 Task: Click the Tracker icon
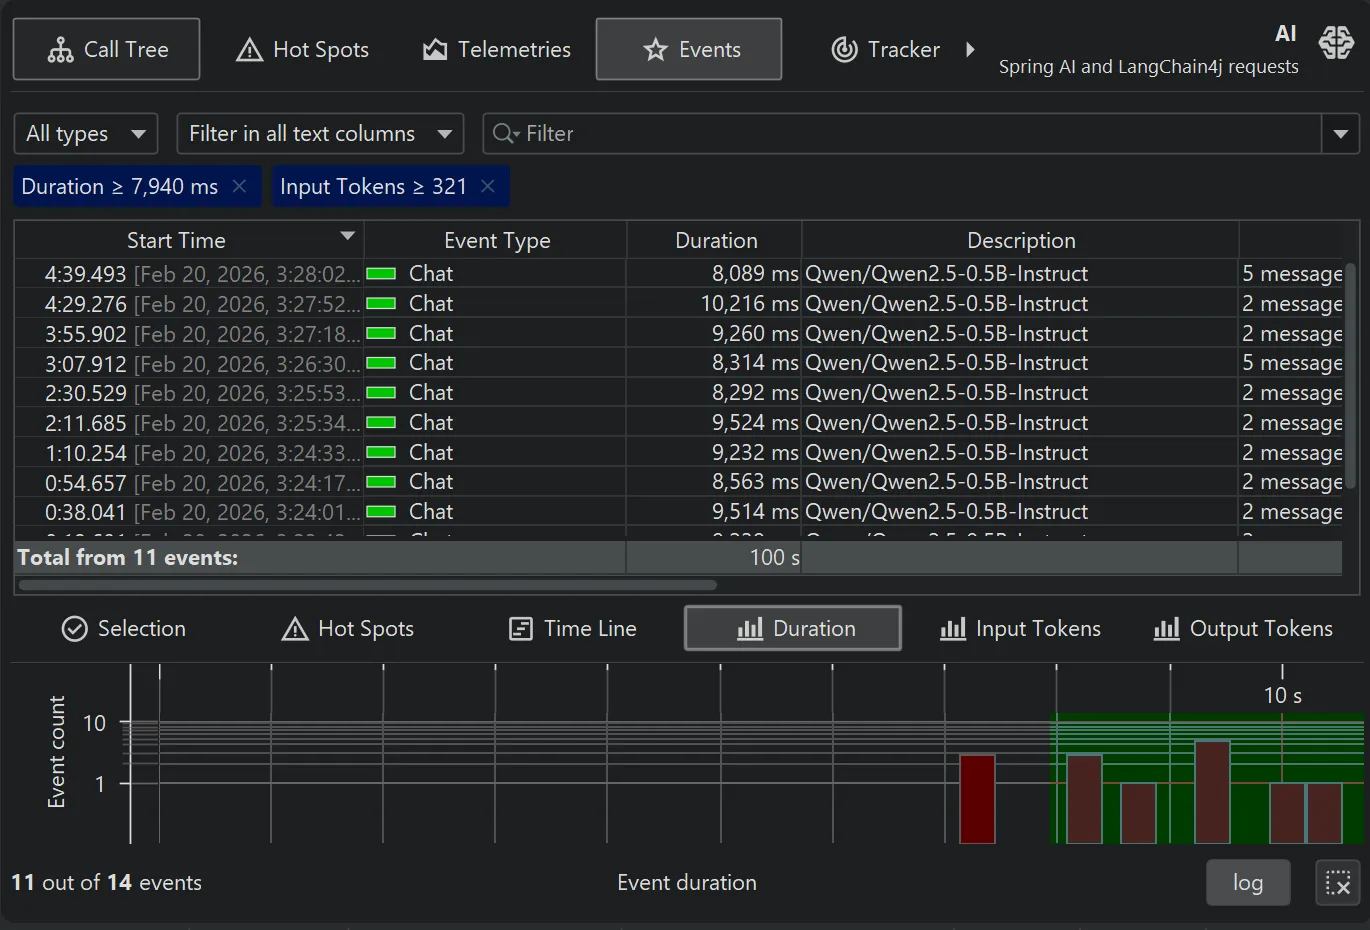pos(845,49)
